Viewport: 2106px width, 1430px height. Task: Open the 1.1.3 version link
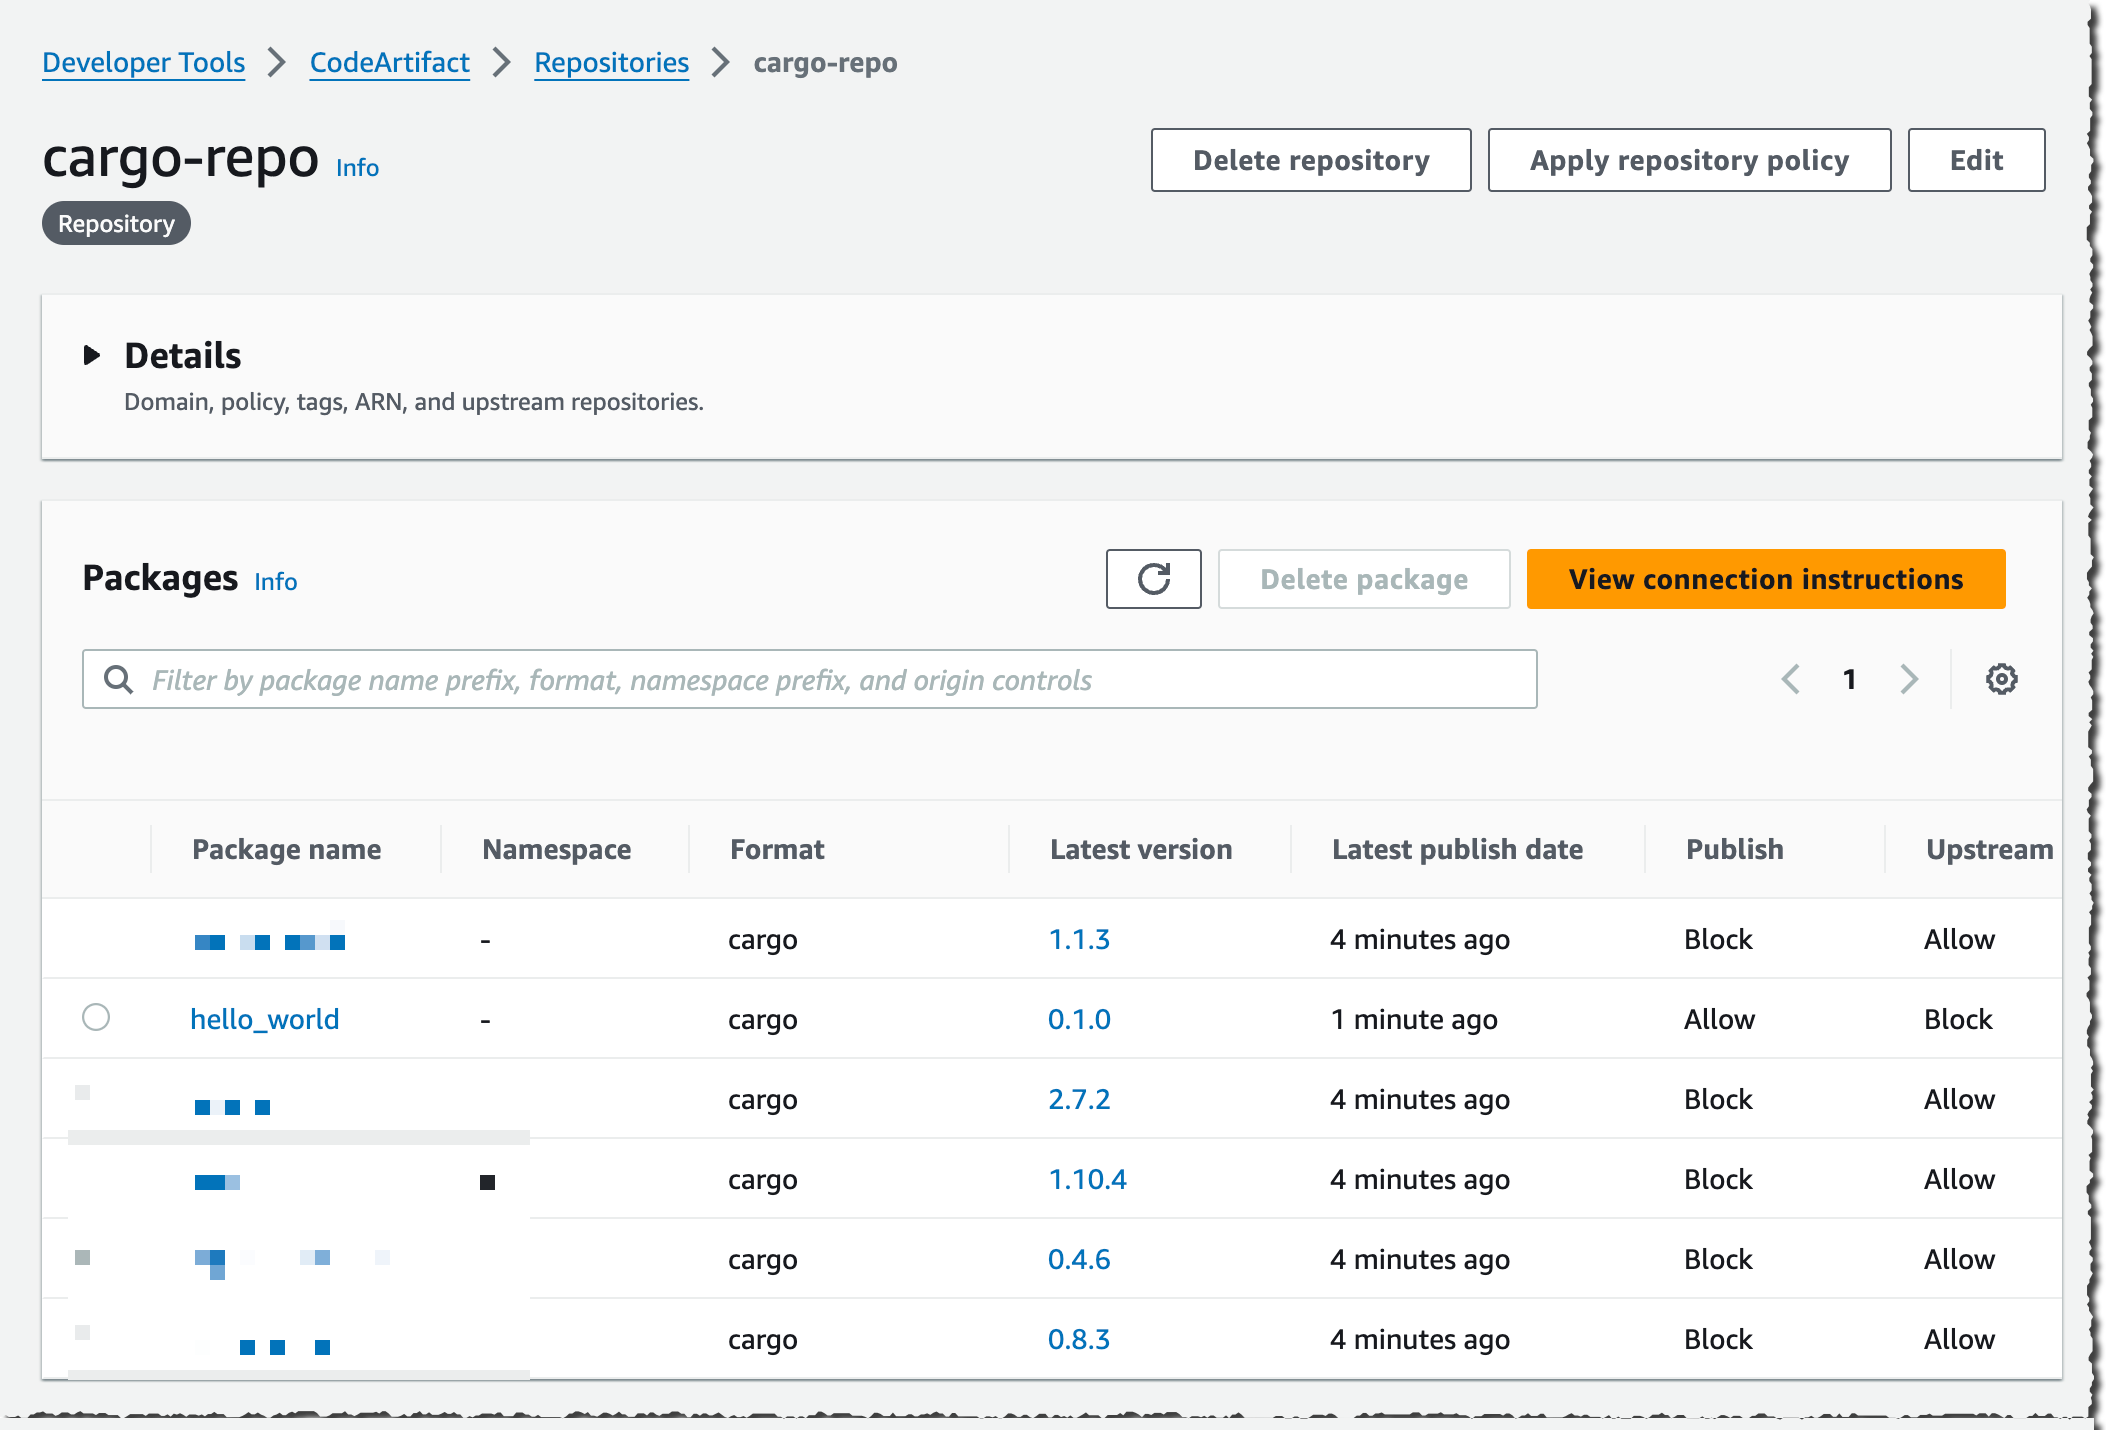pyautogui.click(x=1078, y=938)
